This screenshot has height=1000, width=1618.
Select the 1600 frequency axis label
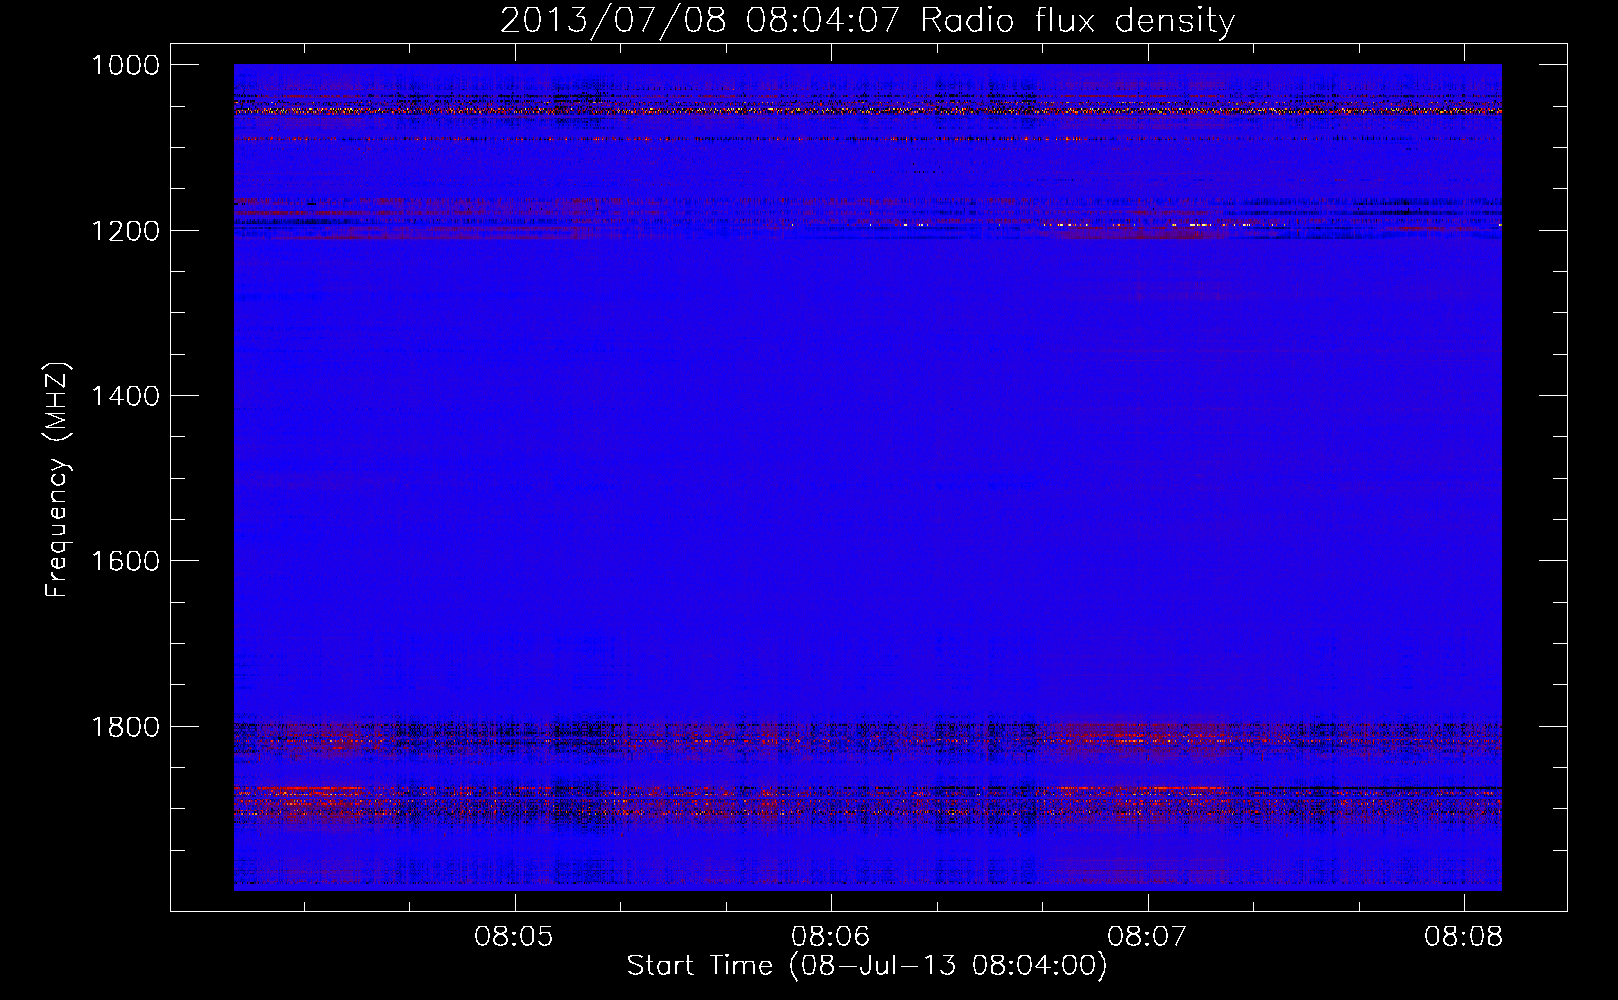125,561
